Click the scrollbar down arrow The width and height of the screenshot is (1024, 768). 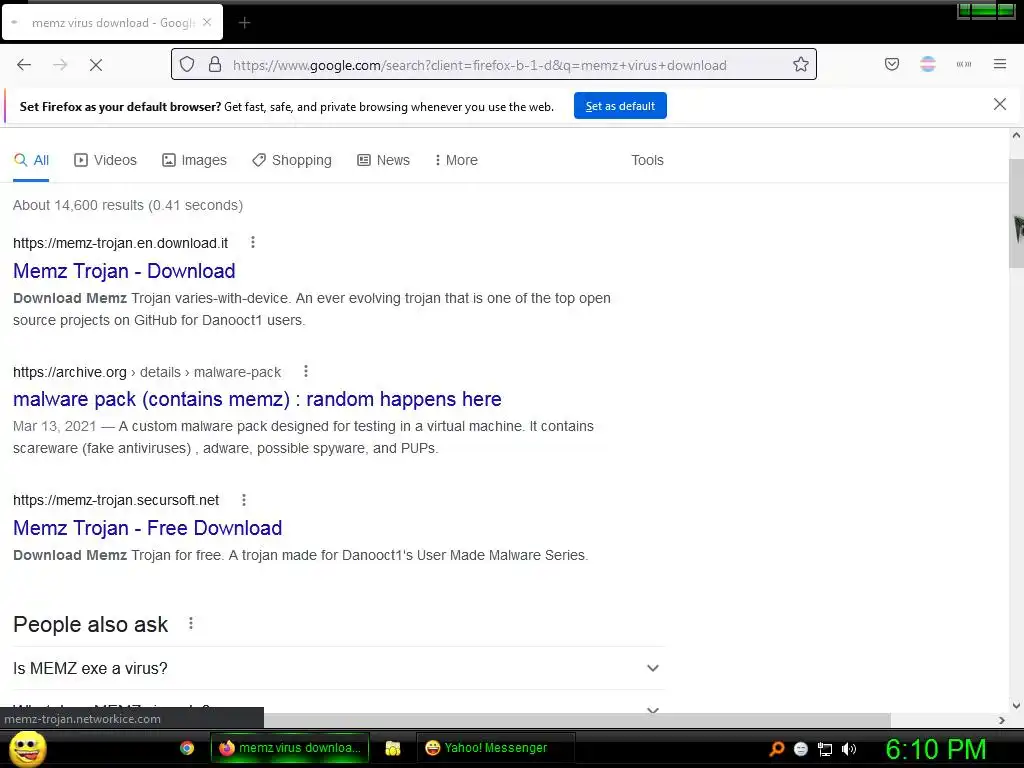click(1016, 705)
